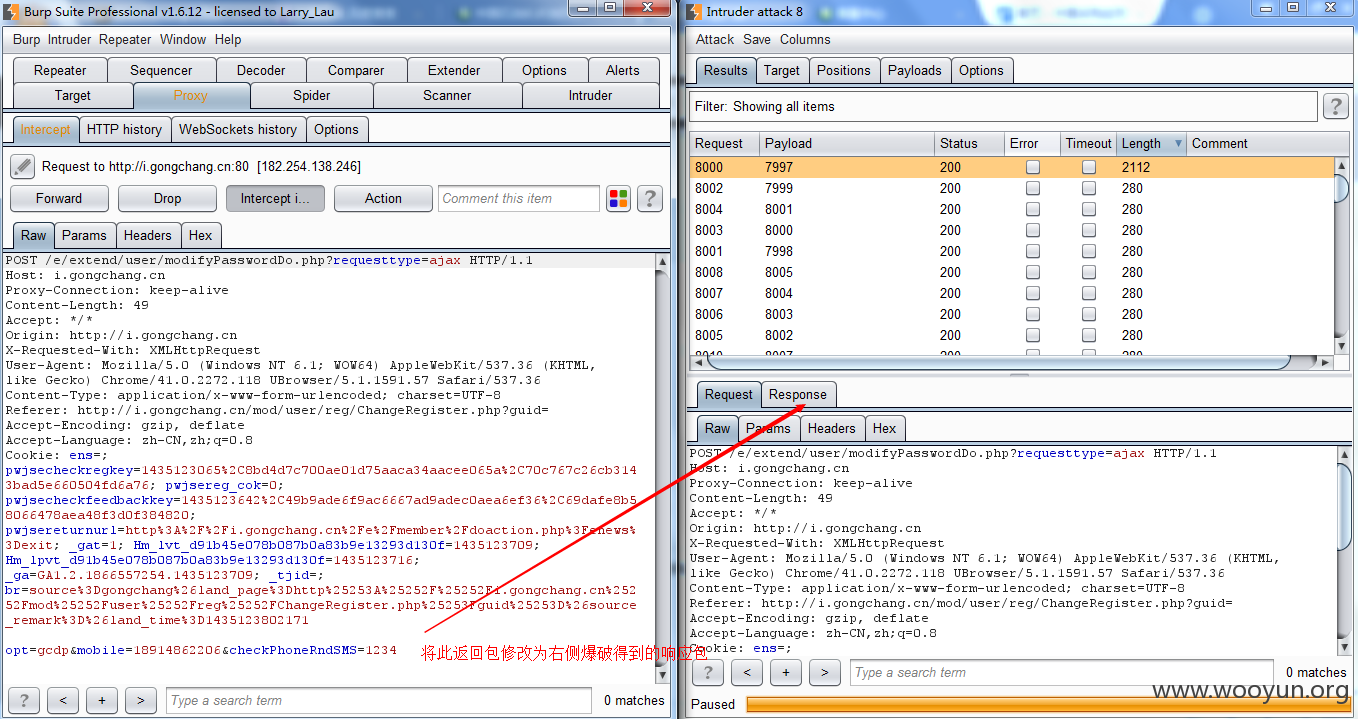Viewport: 1358px width, 719px height.
Task: Open the highlight color picker icon
Action: point(619,198)
